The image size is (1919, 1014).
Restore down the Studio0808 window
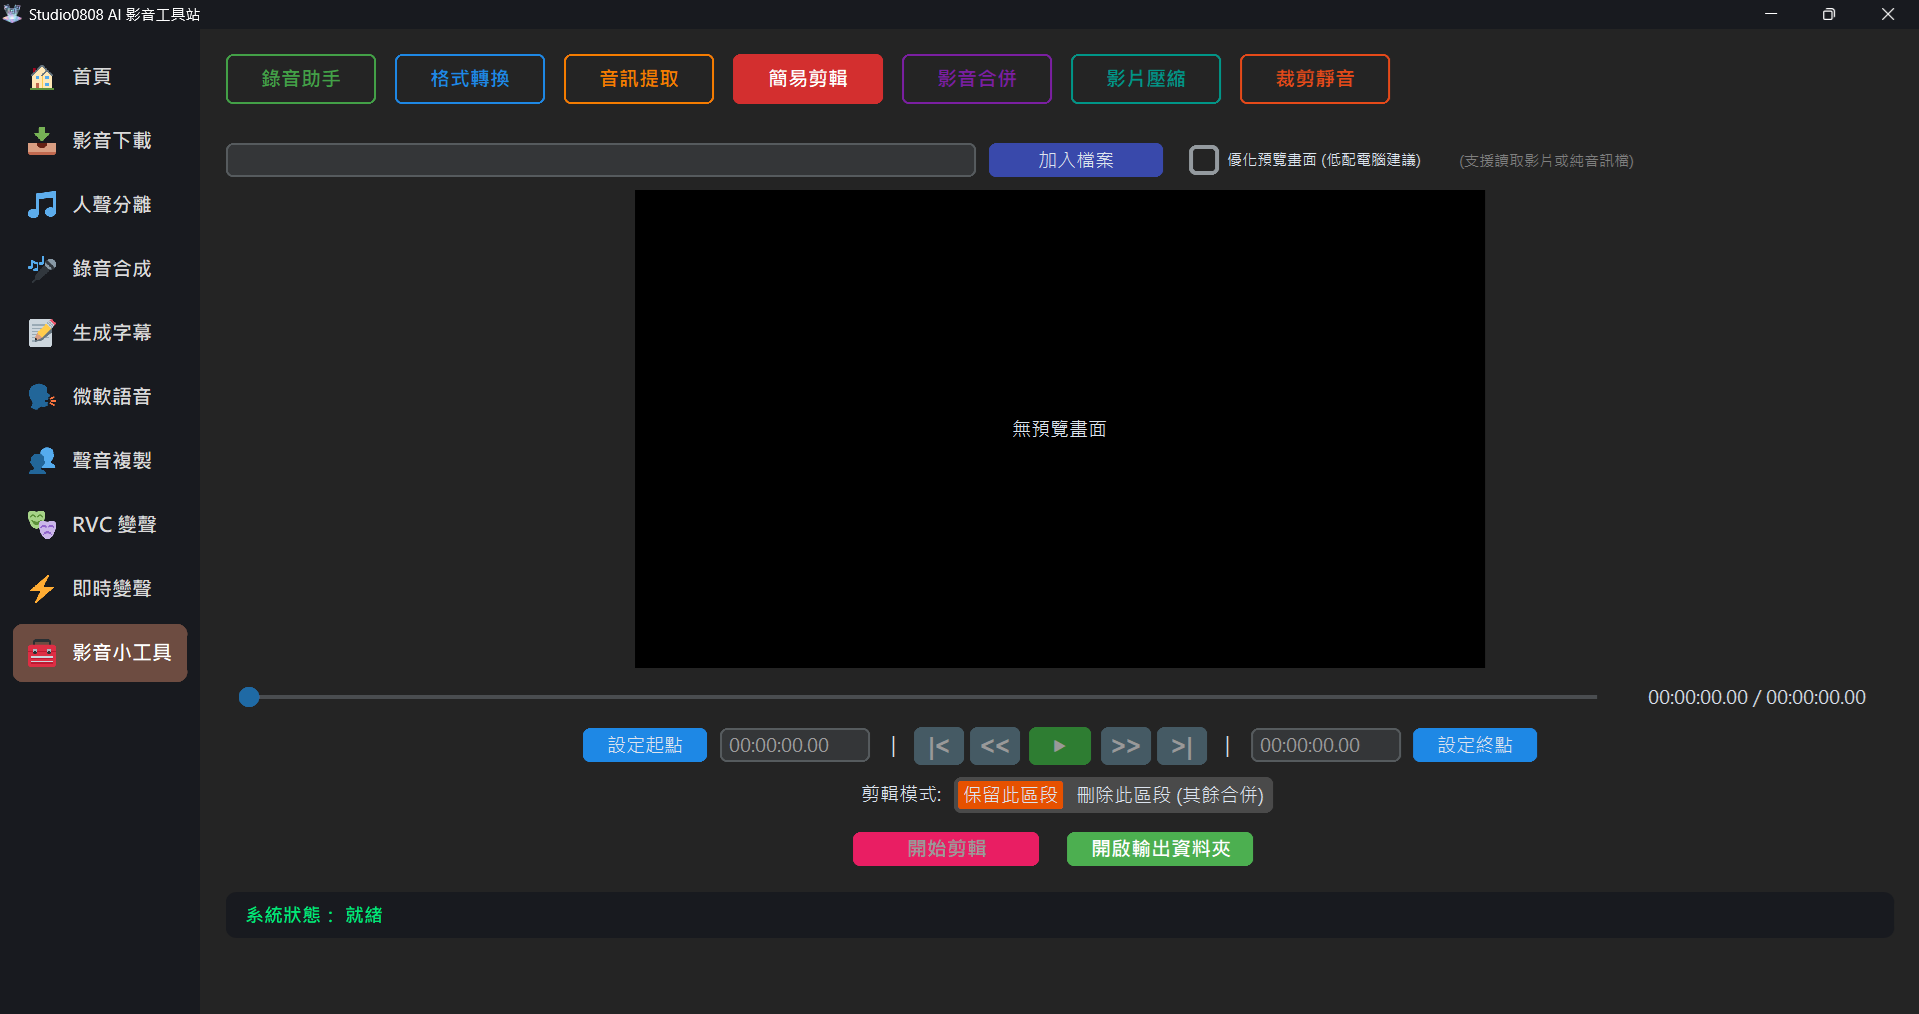click(1829, 14)
